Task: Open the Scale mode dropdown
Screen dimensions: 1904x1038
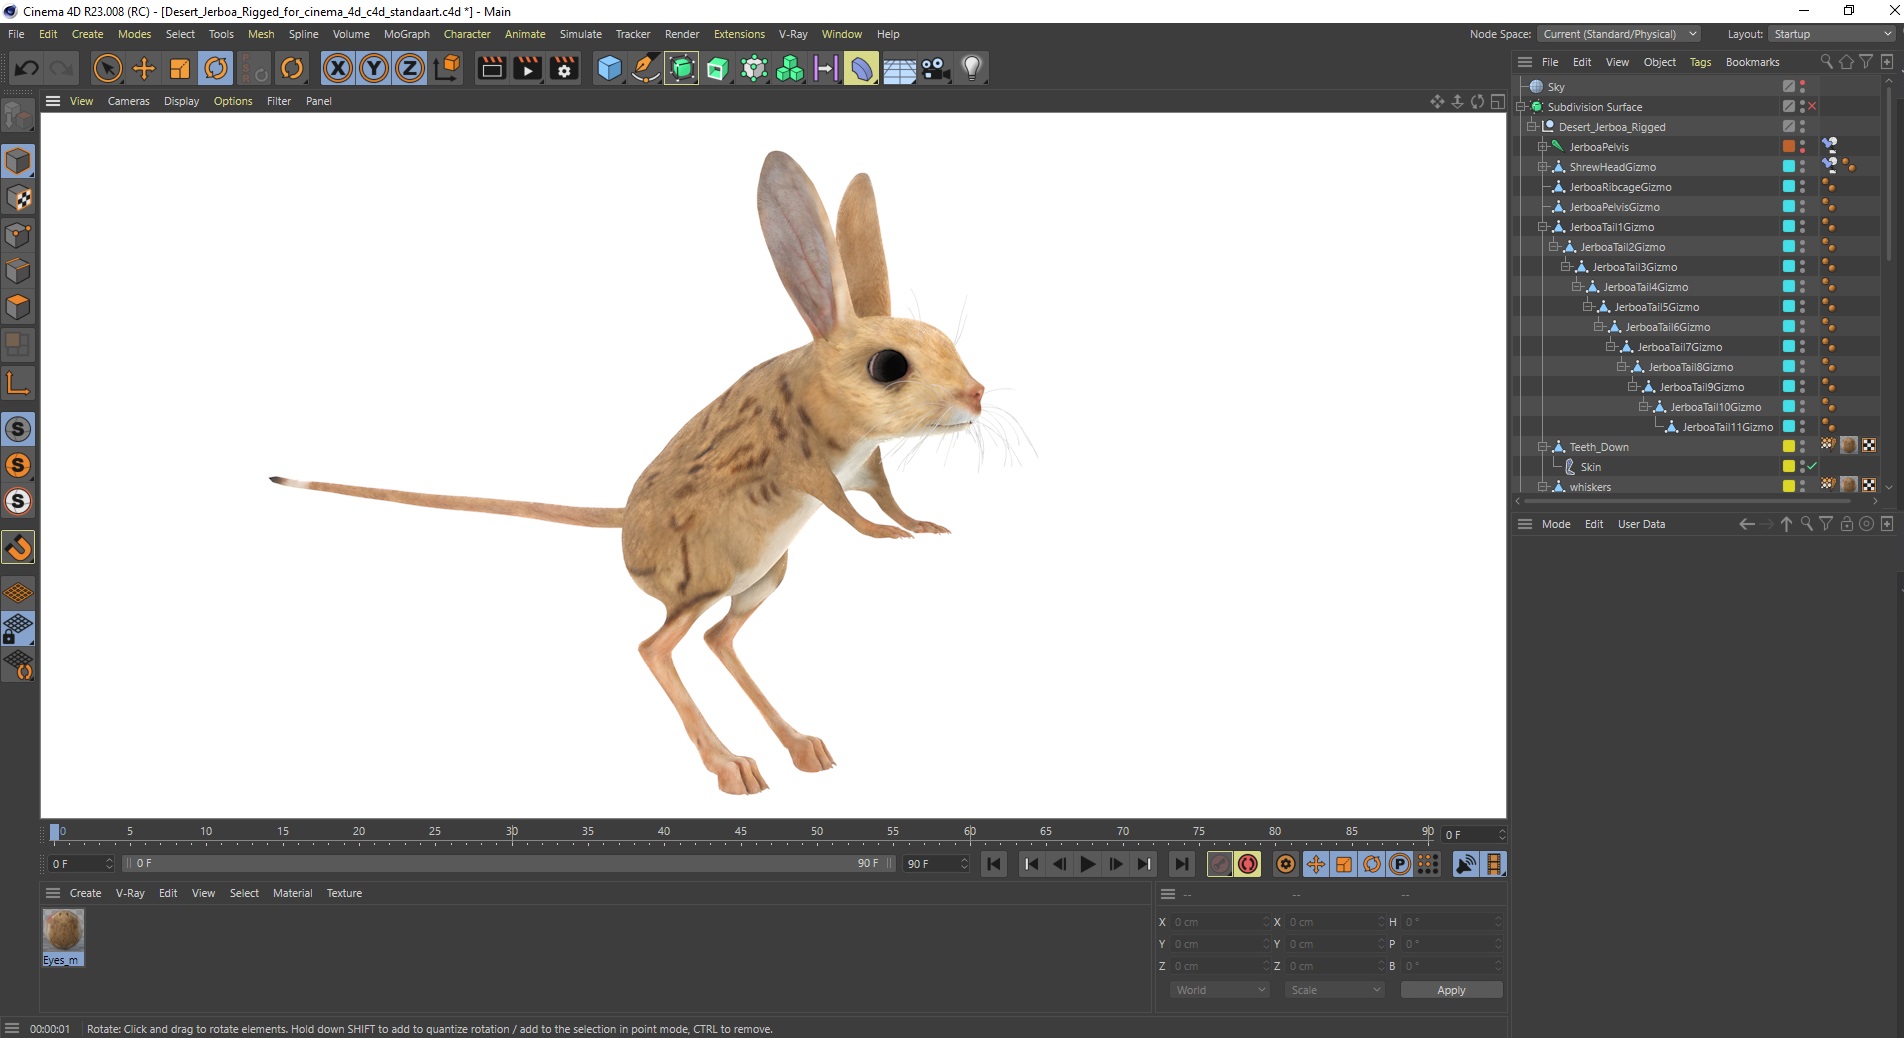Action: click(1335, 990)
